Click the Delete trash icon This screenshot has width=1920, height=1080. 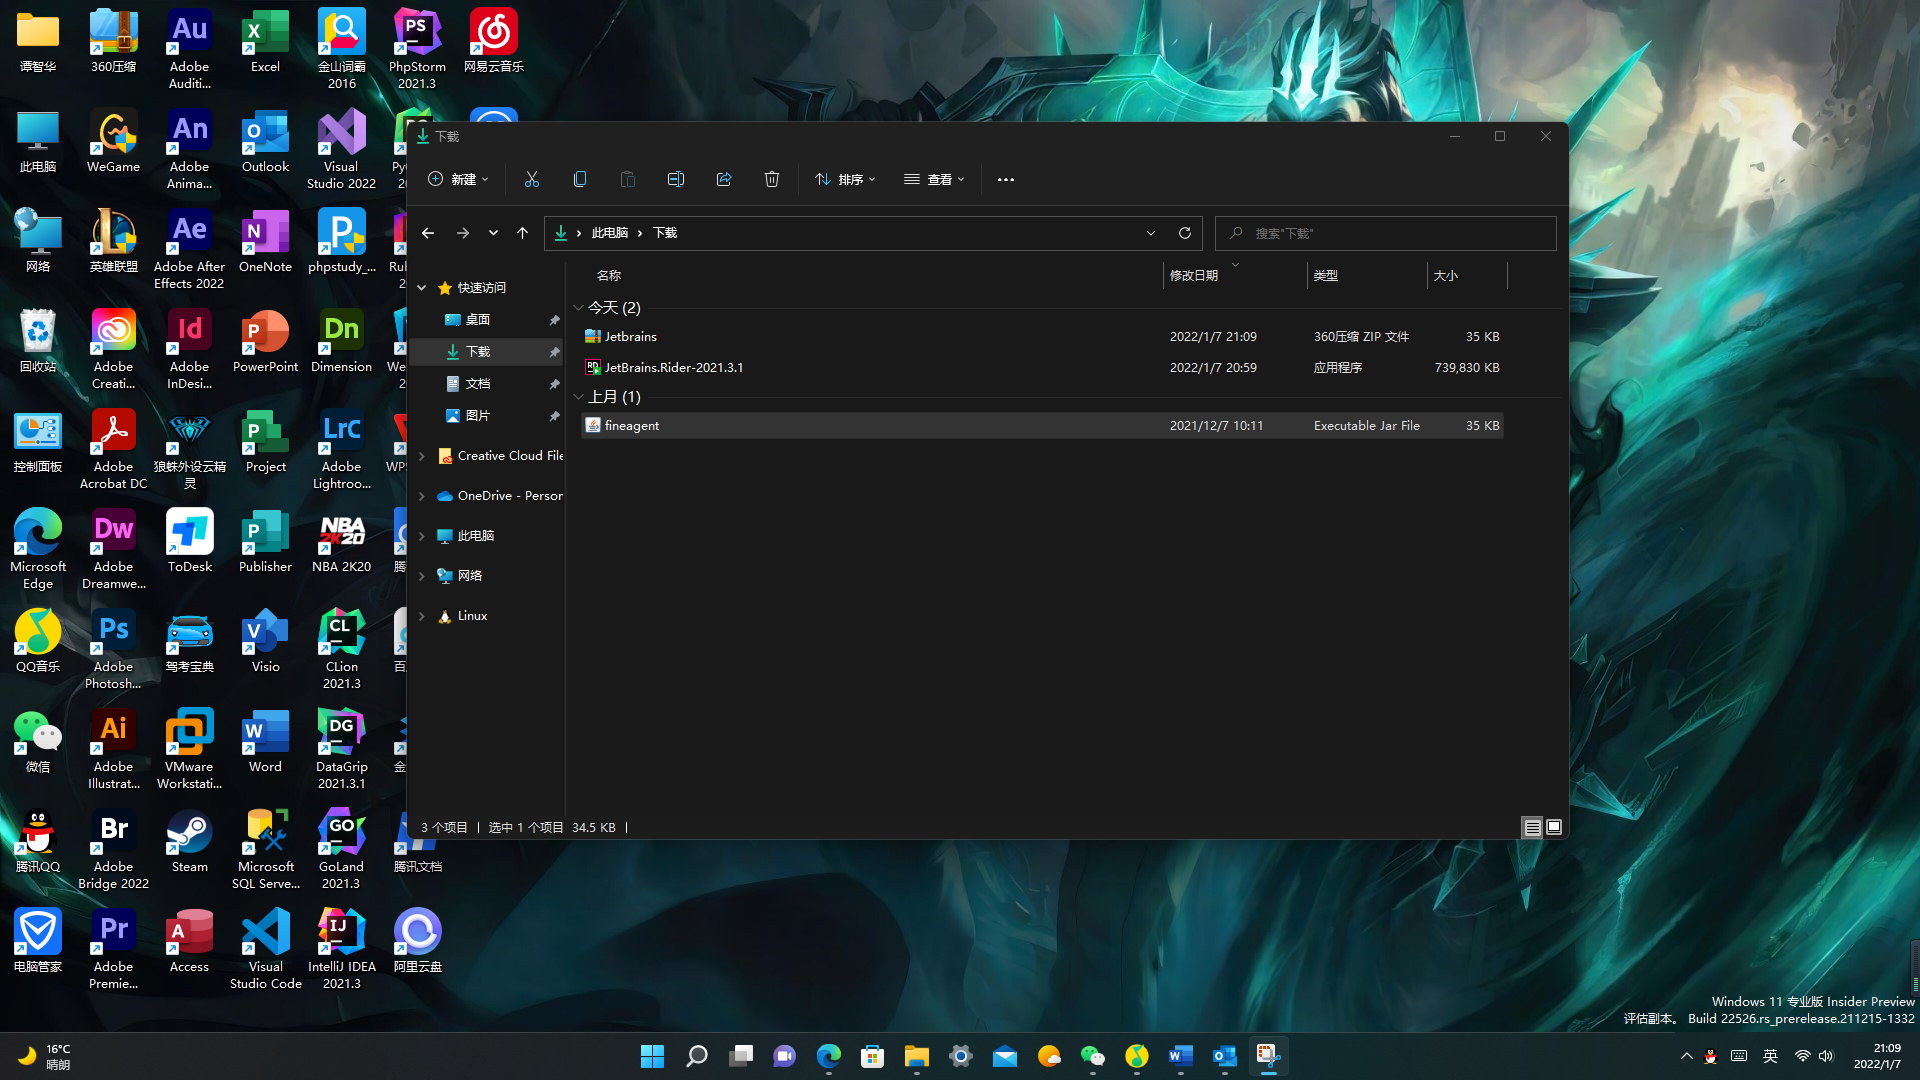pos(771,179)
